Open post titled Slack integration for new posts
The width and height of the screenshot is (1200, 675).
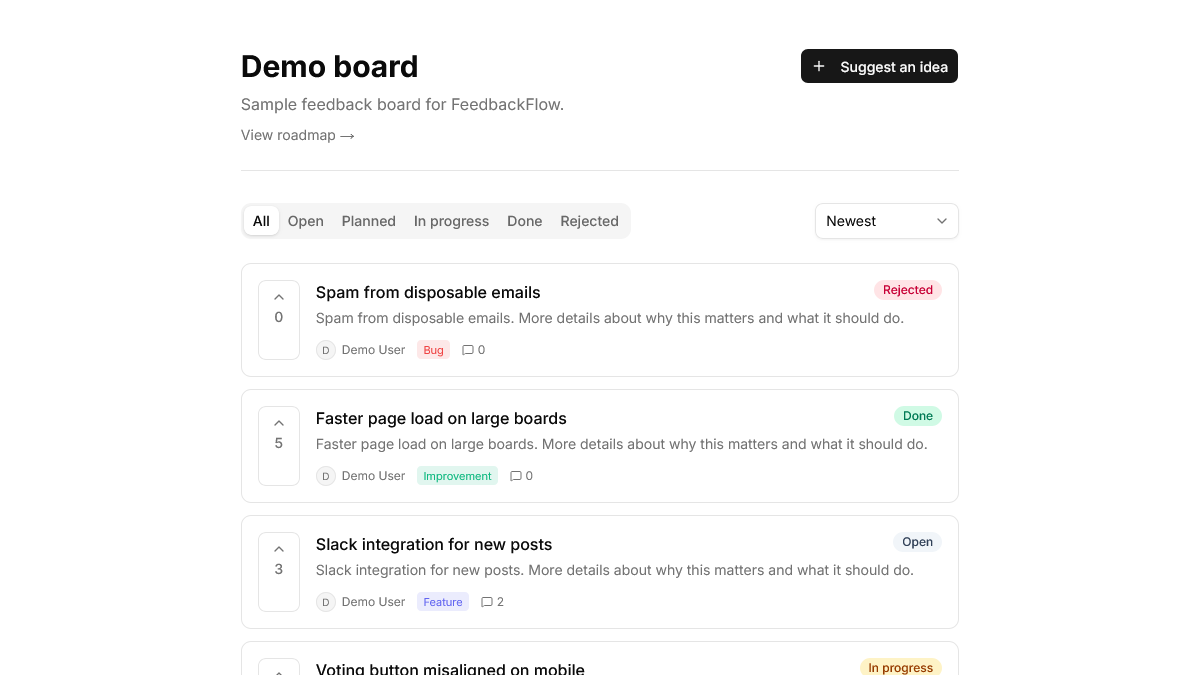click(x=434, y=544)
